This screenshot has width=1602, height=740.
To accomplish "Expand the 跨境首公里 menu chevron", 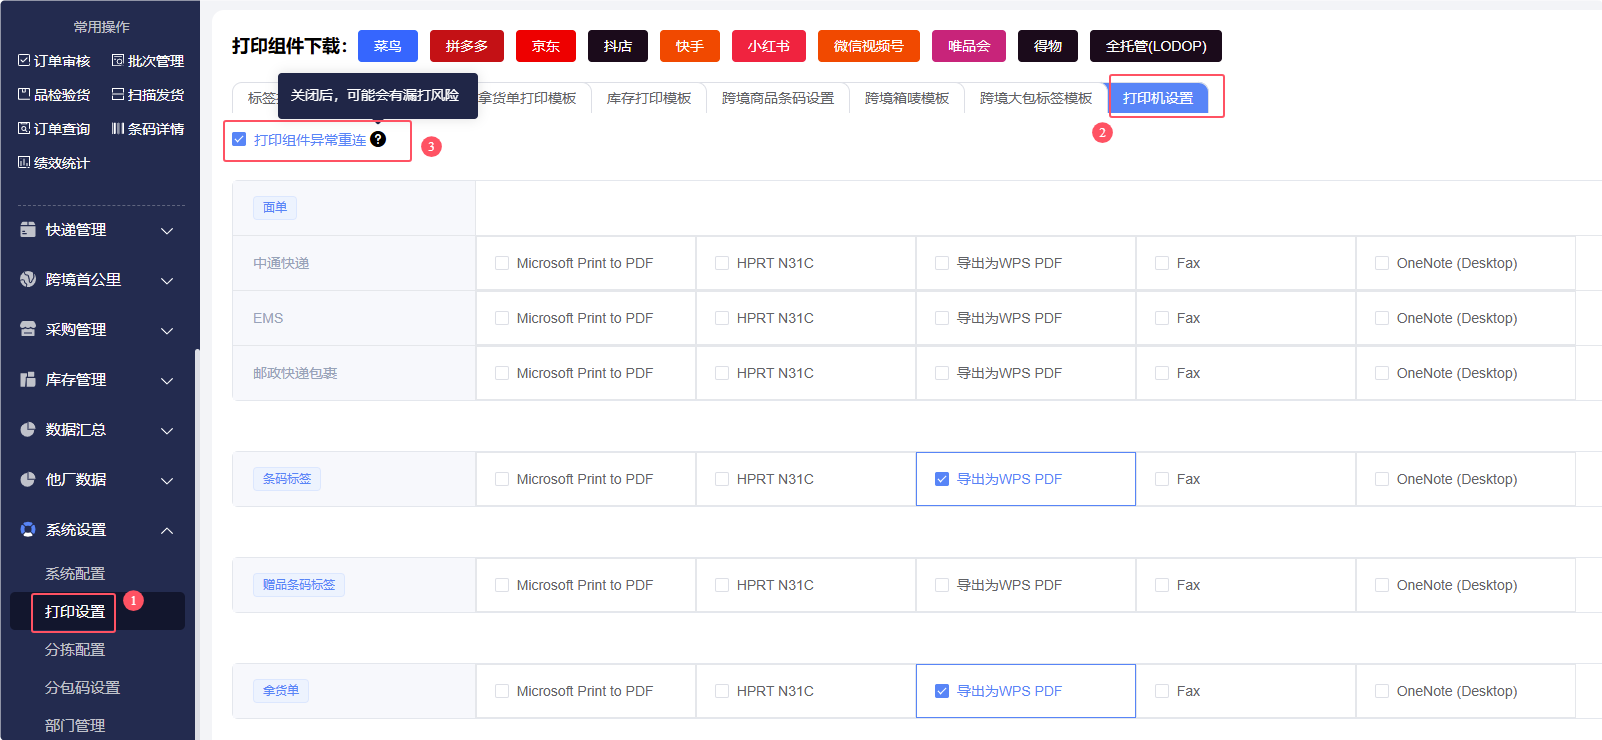I will click(x=167, y=281).
